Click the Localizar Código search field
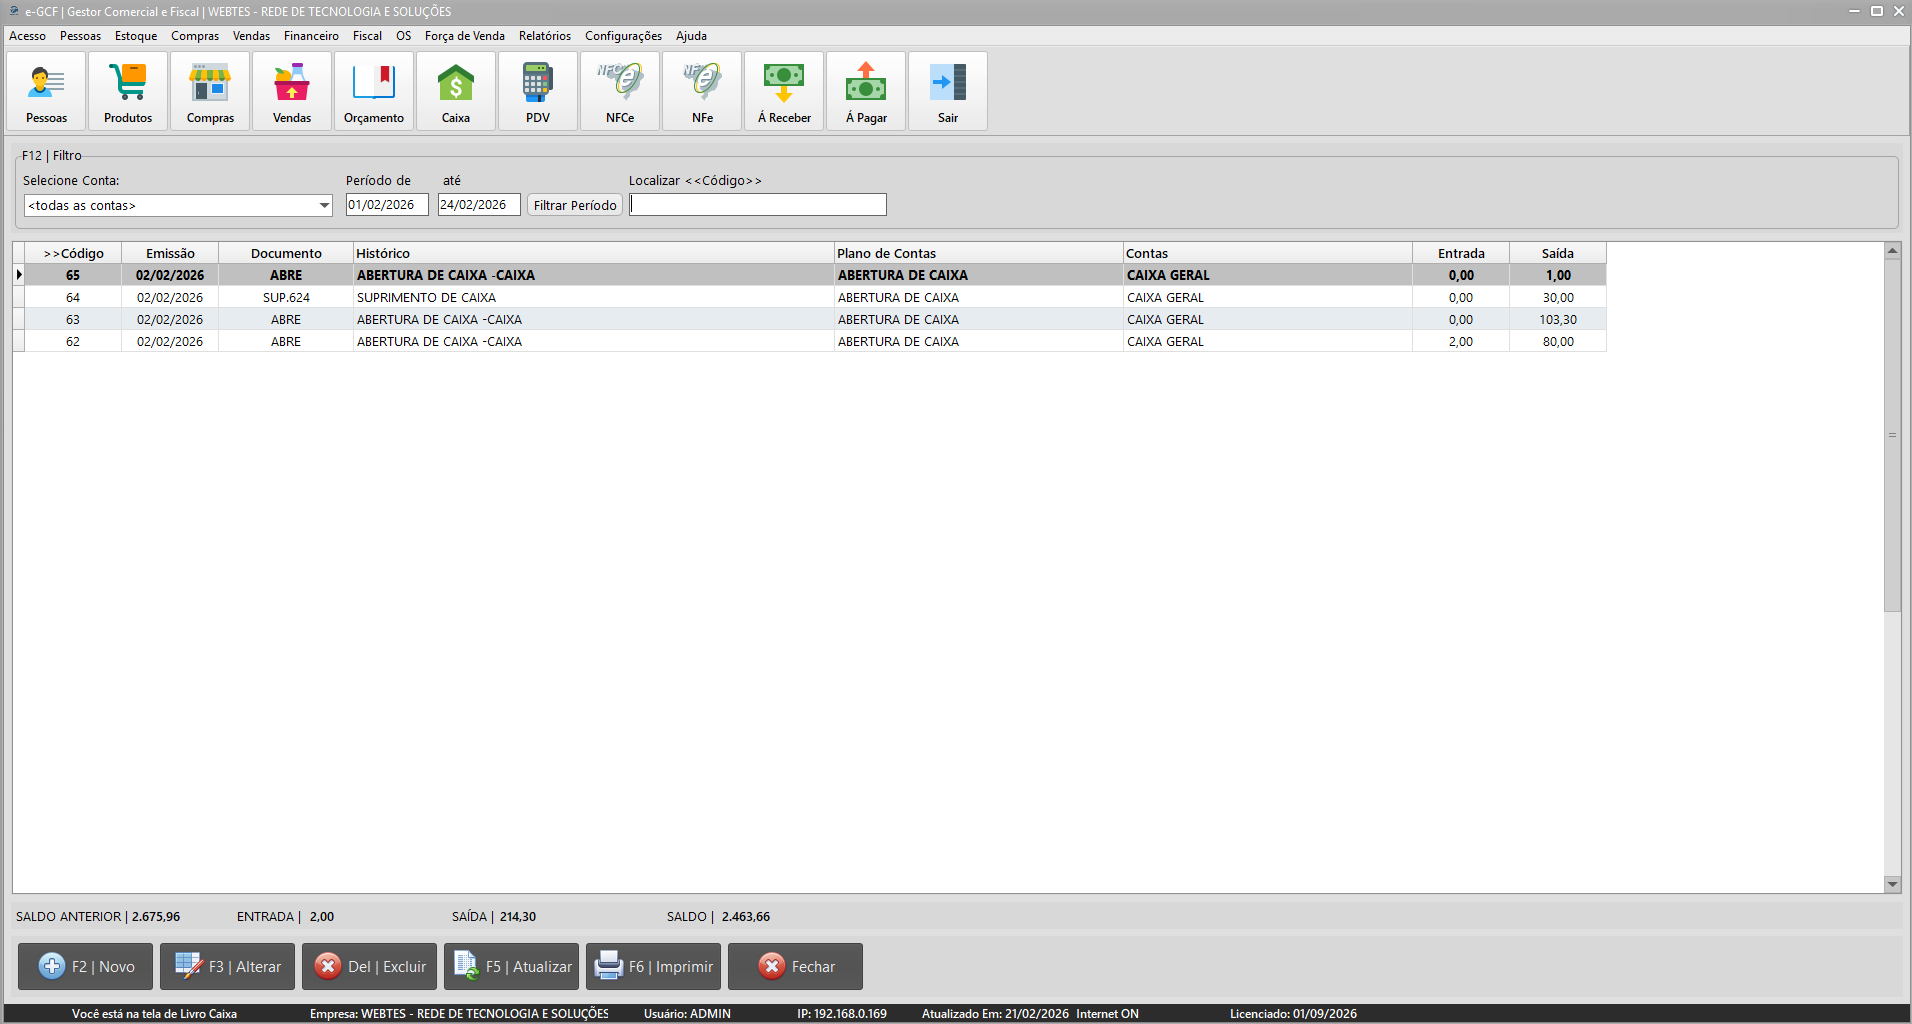 [x=758, y=205]
